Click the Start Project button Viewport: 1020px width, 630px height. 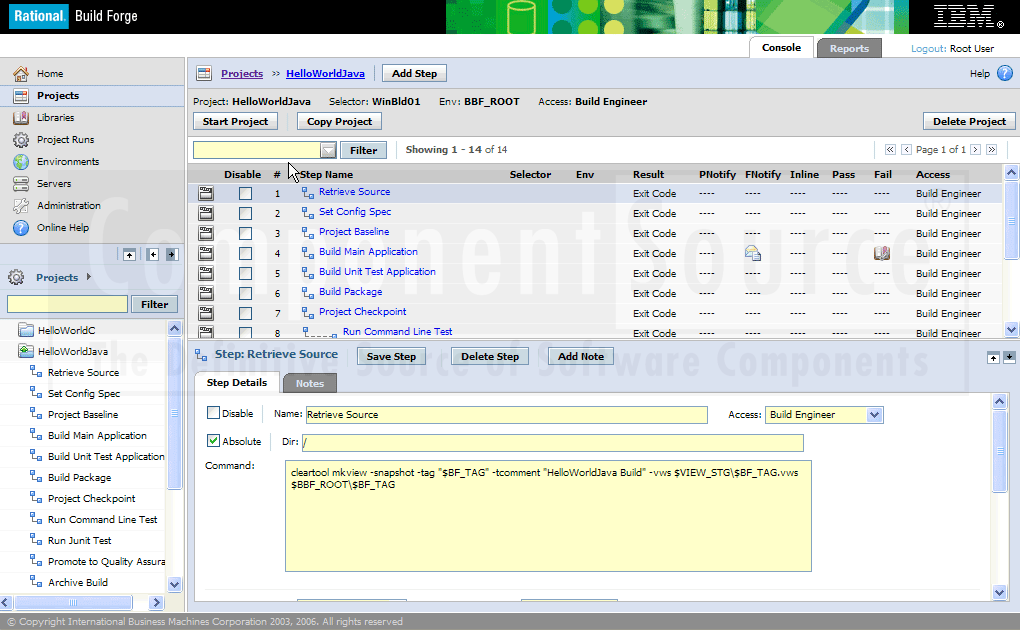tap(235, 122)
